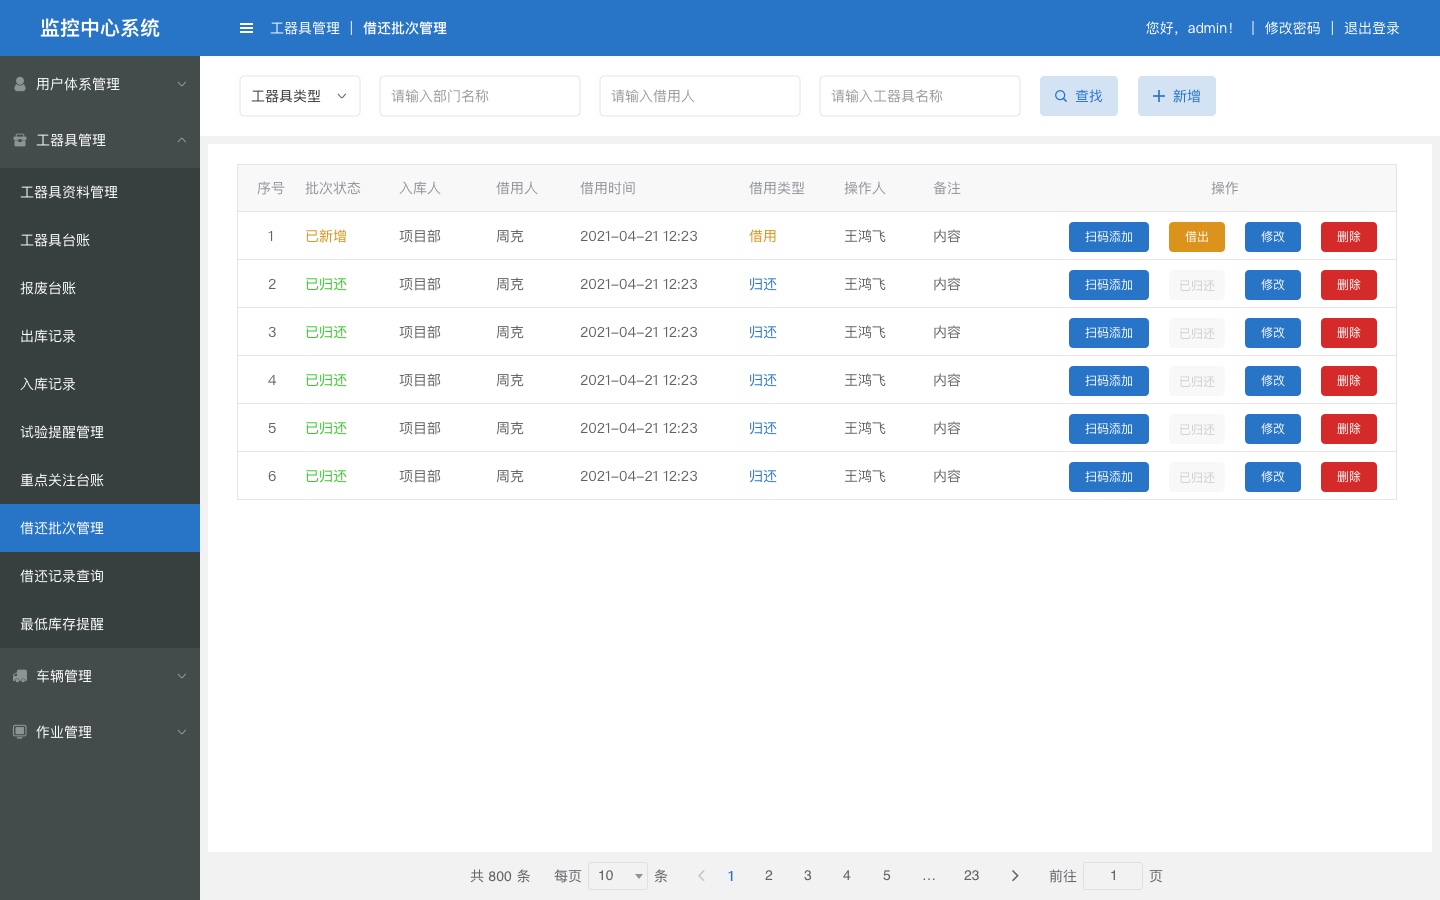Click 删除 in row 6

tap(1349, 477)
